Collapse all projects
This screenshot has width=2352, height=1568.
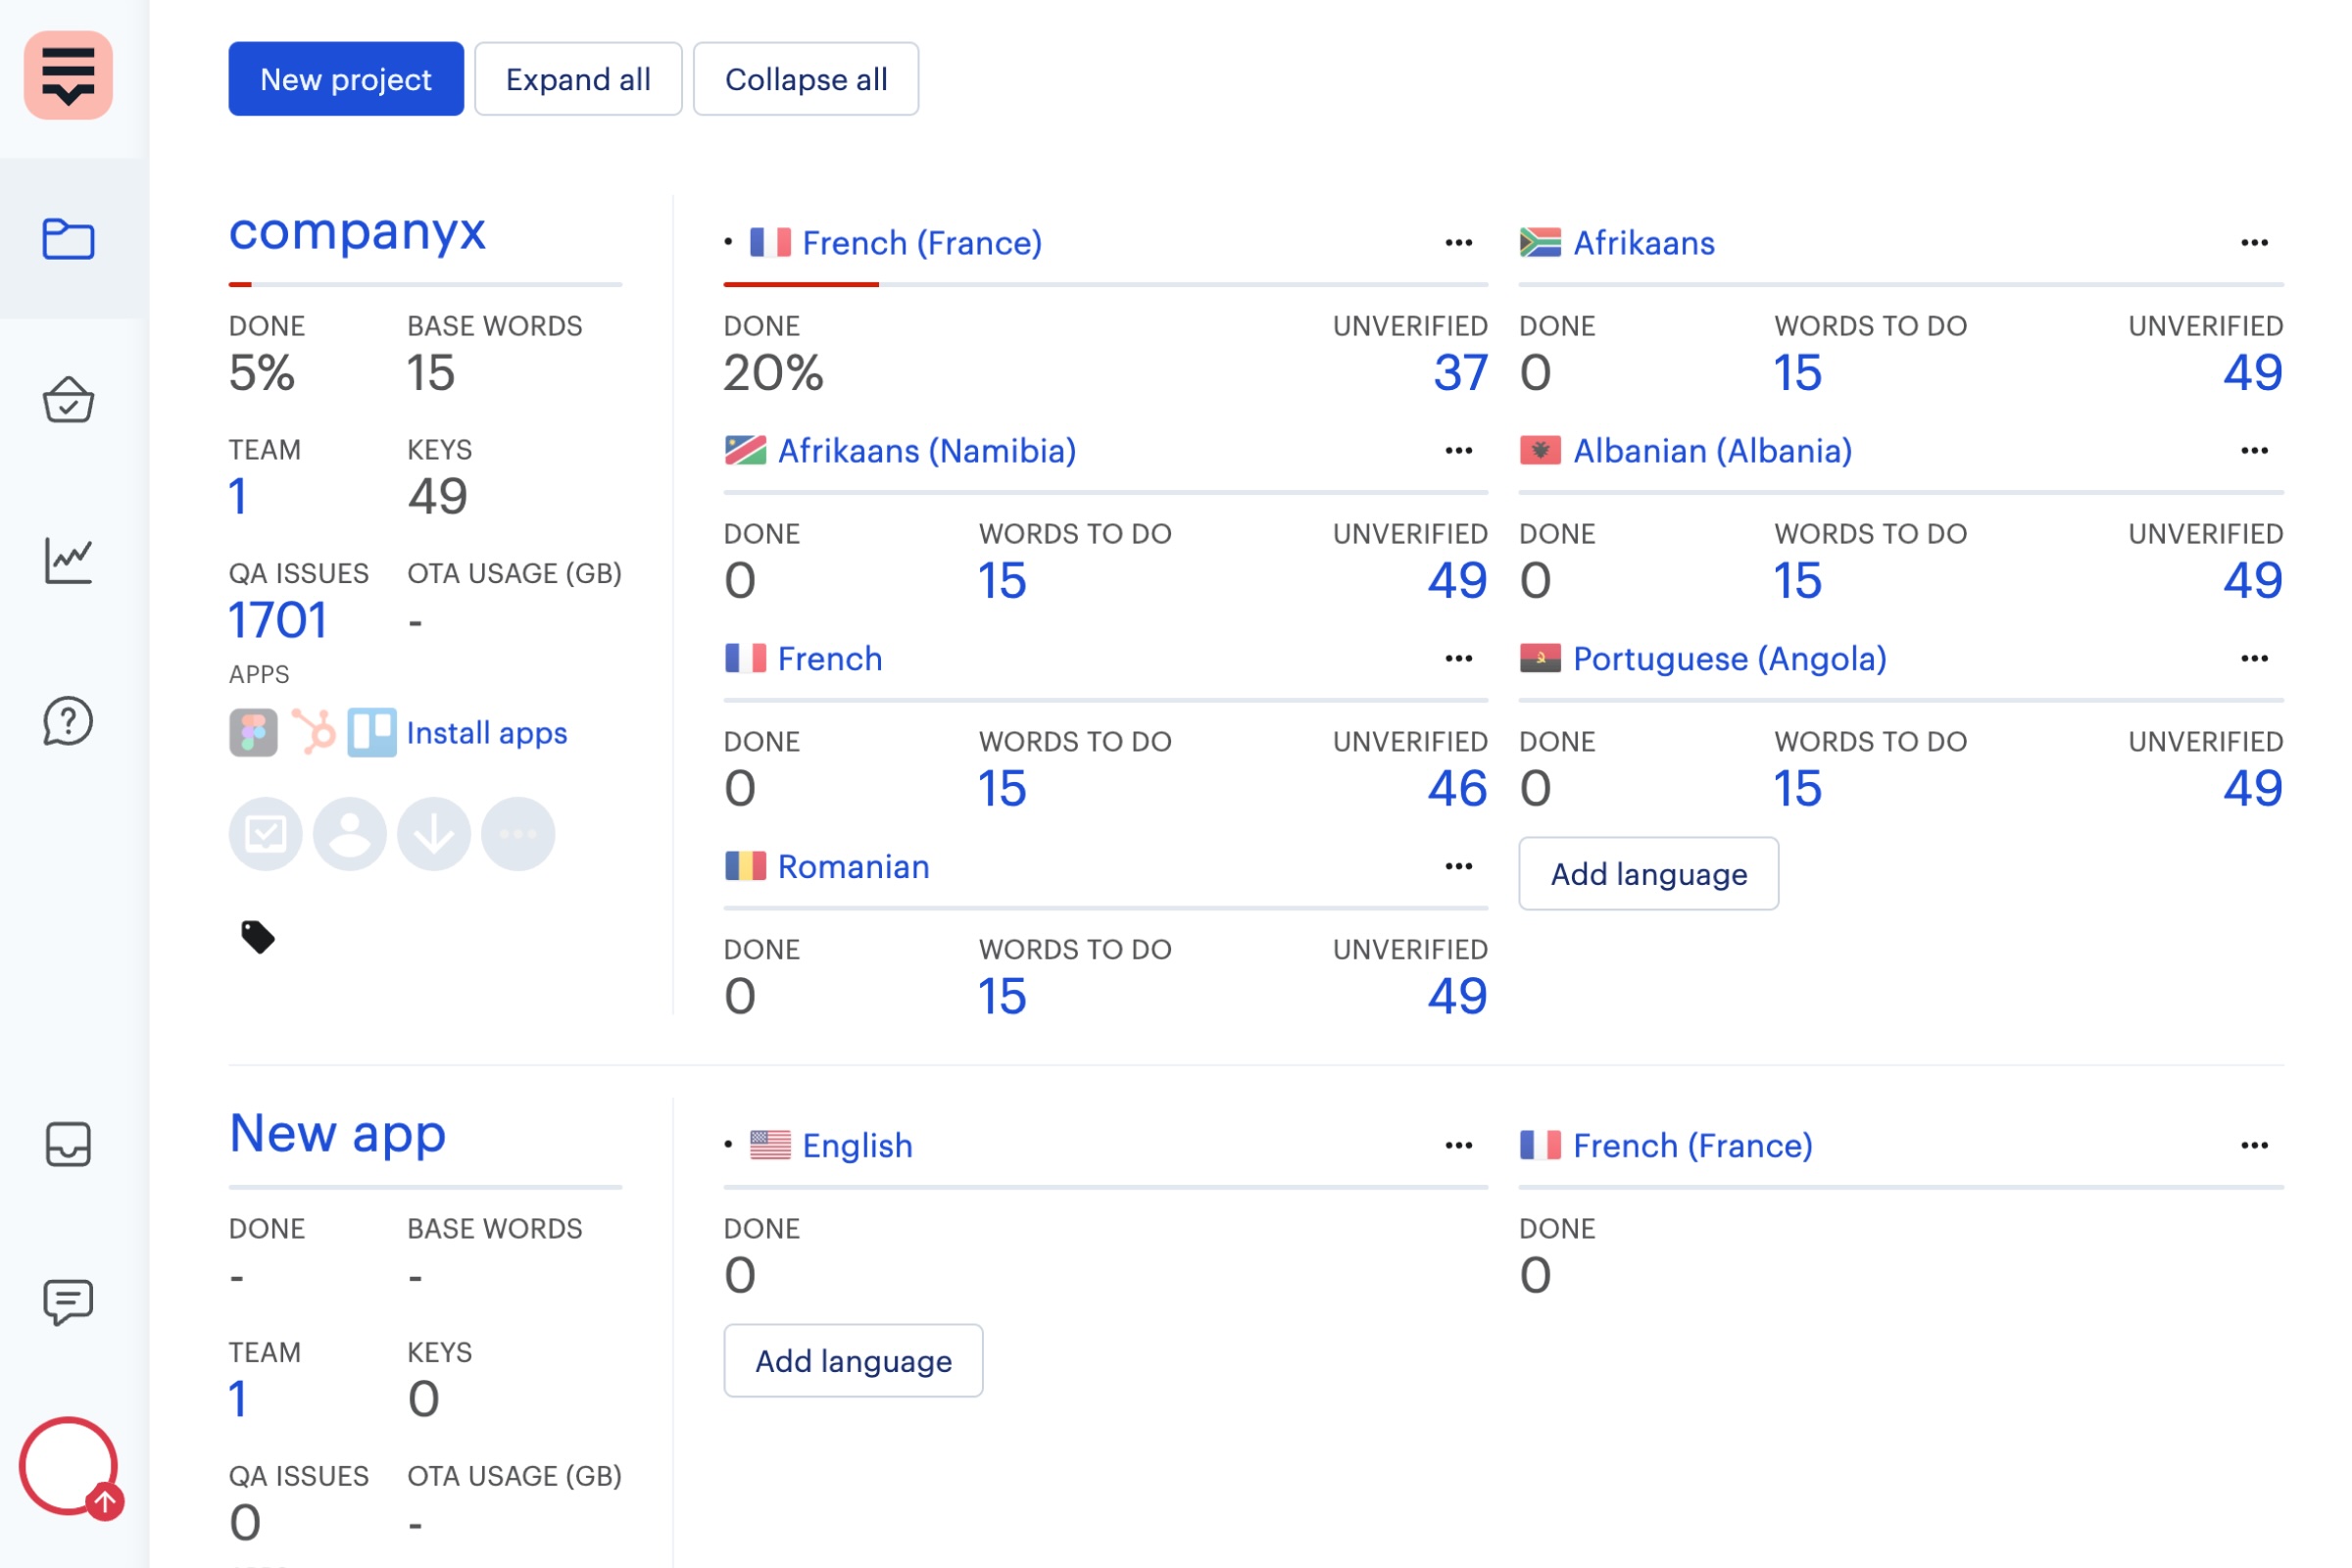point(806,79)
